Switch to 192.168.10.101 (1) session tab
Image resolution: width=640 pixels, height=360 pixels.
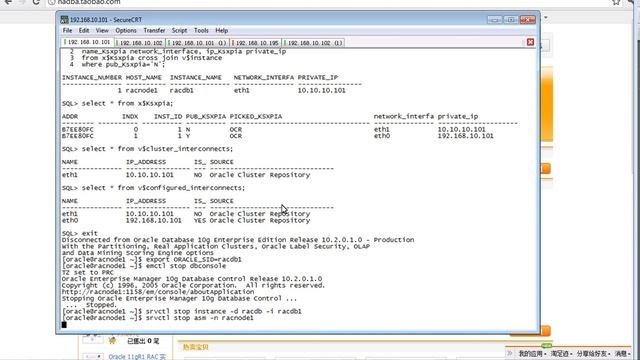click(x=198, y=42)
